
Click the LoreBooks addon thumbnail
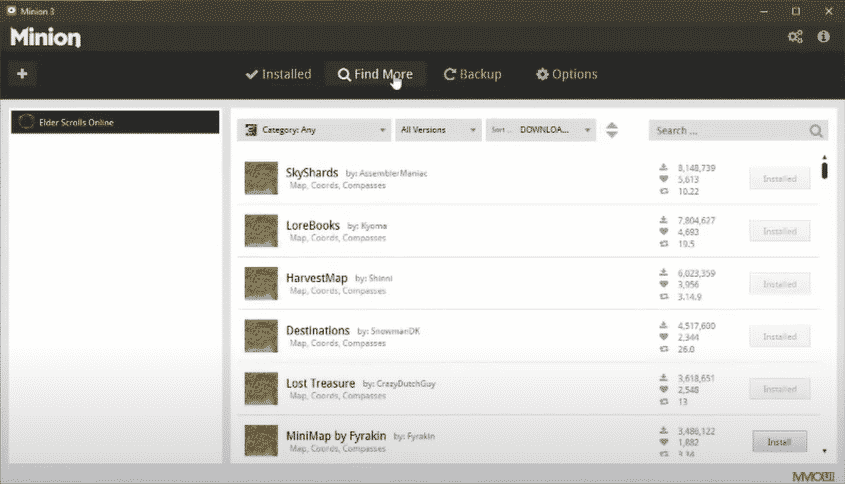[x=261, y=231]
